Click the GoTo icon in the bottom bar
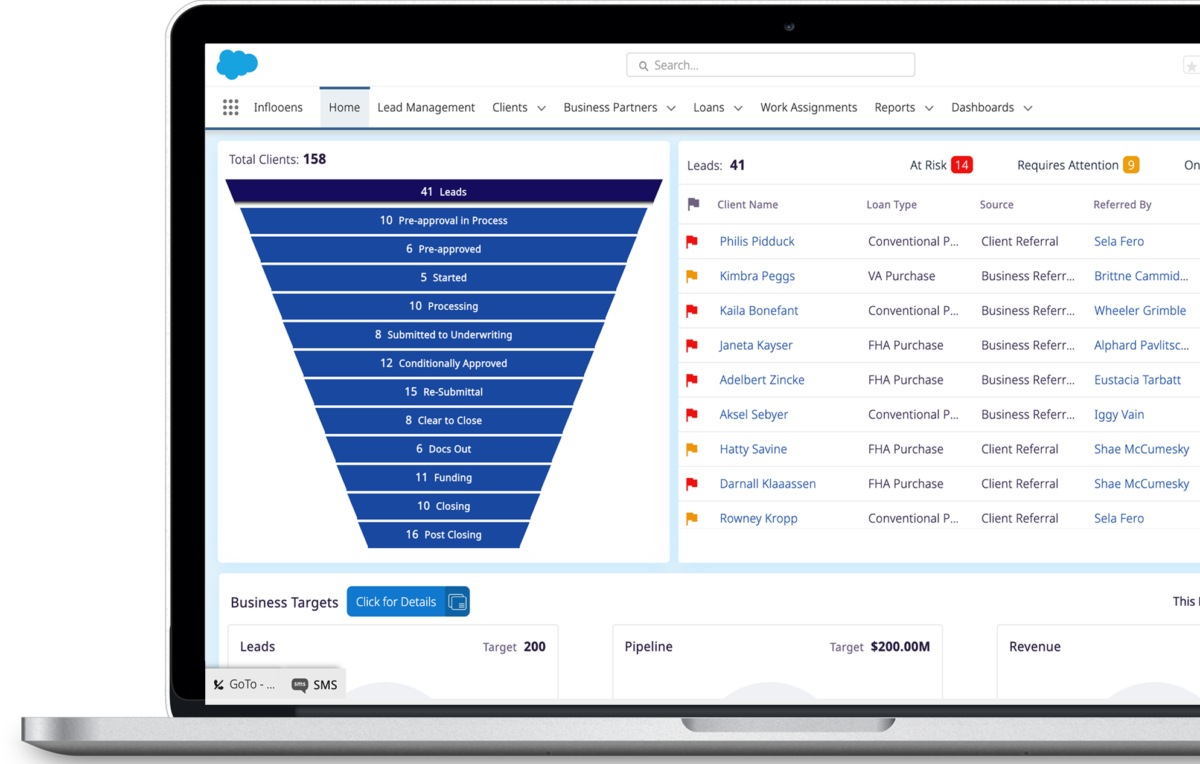The image size is (1200, 764). pyautogui.click(x=218, y=684)
